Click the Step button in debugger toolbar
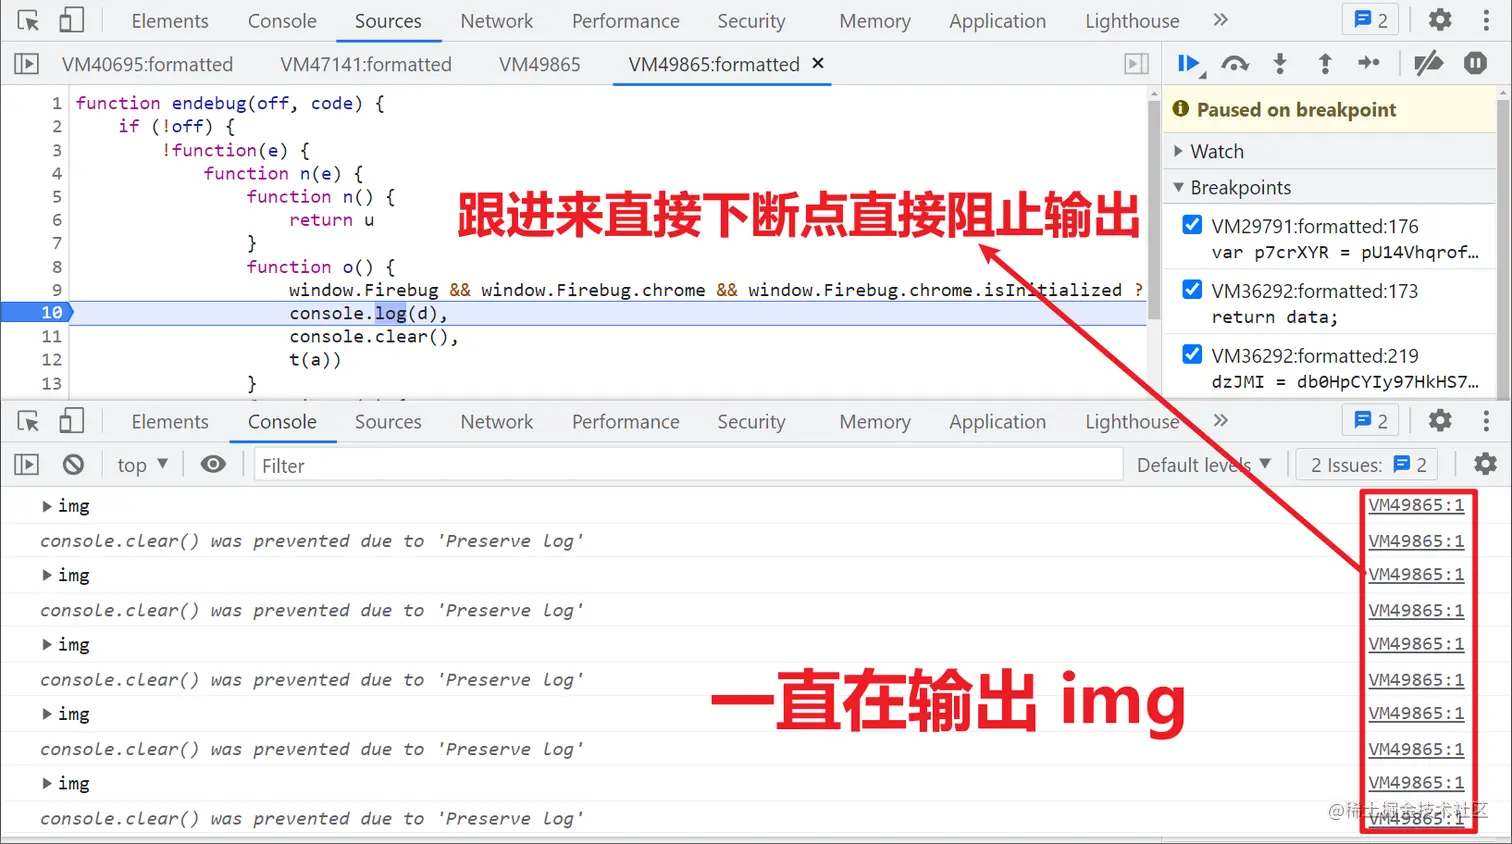Viewport: 1512px width, 844px height. pyautogui.click(x=1369, y=64)
